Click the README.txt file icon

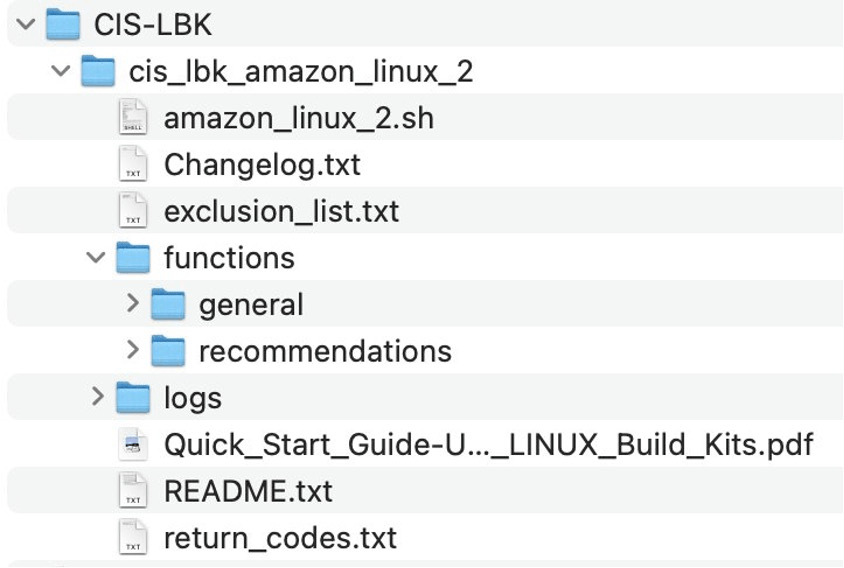[x=133, y=491]
